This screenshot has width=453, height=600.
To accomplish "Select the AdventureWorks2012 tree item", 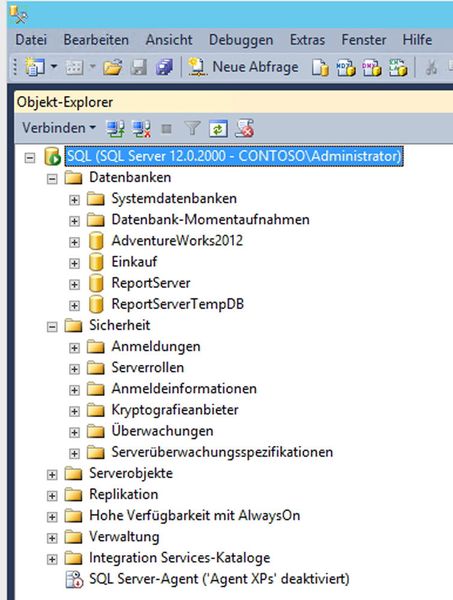I will [x=177, y=241].
